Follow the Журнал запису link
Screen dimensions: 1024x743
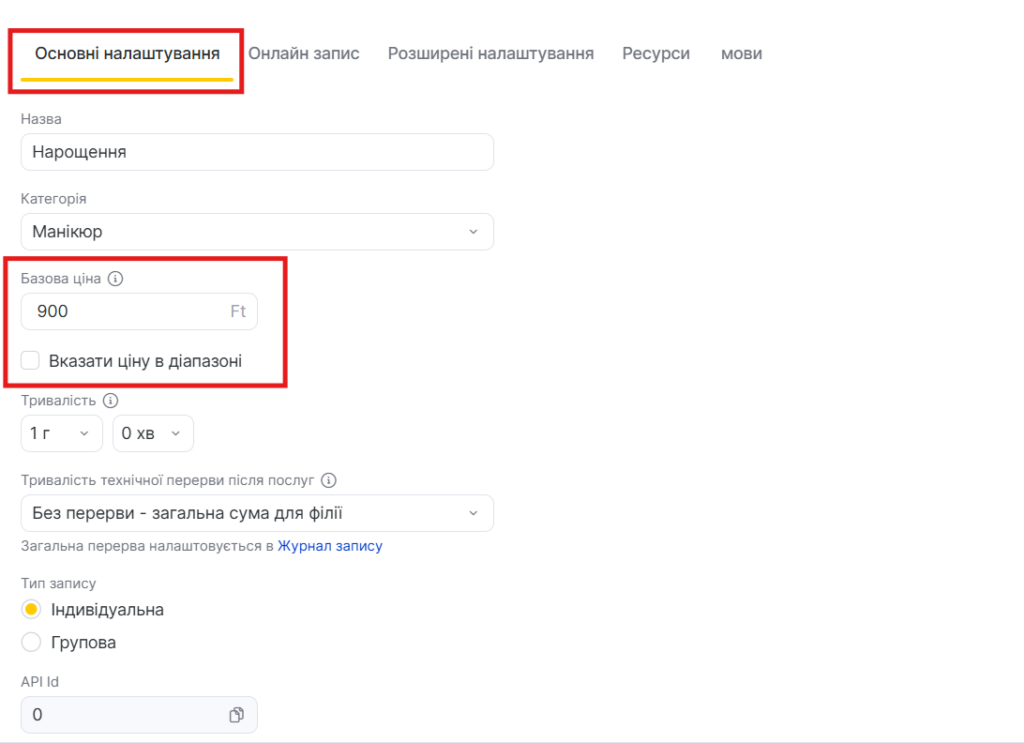click(x=330, y=546)
